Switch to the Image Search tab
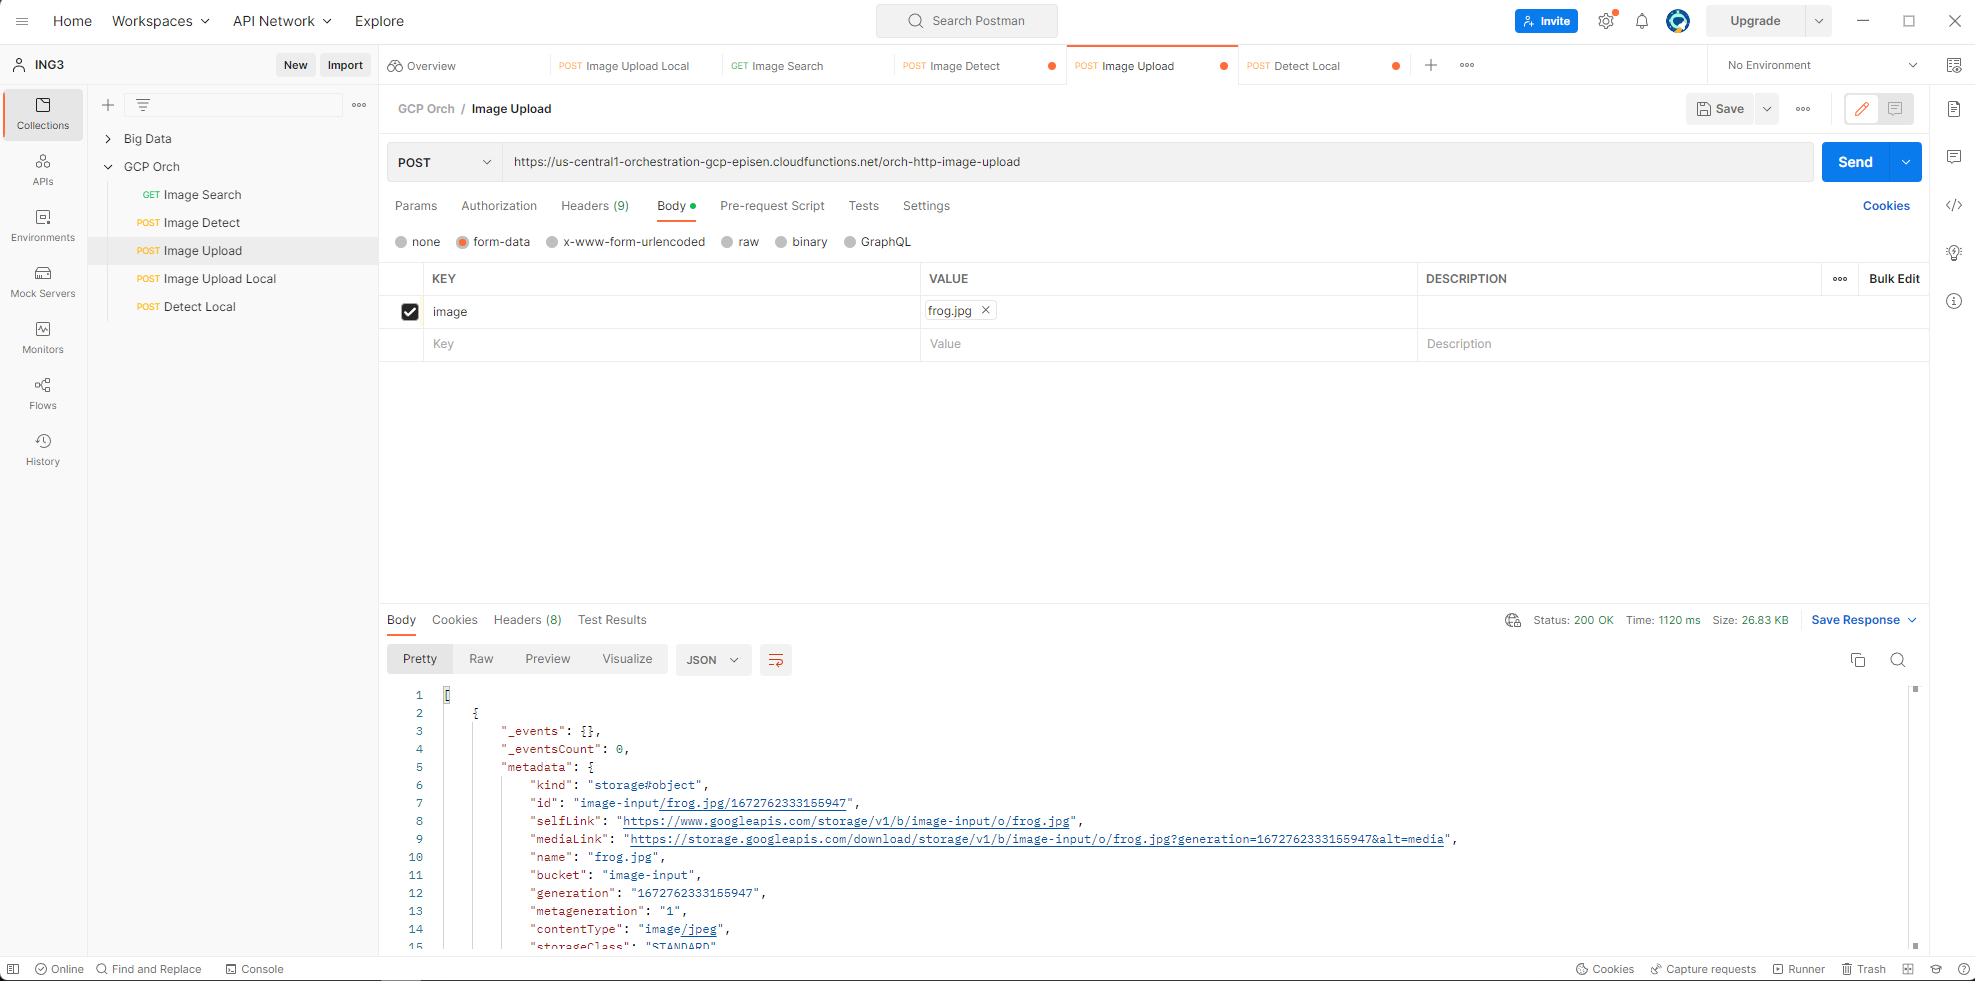The width and height of the screenshot is (1975, 981). [x=785, y=65]
